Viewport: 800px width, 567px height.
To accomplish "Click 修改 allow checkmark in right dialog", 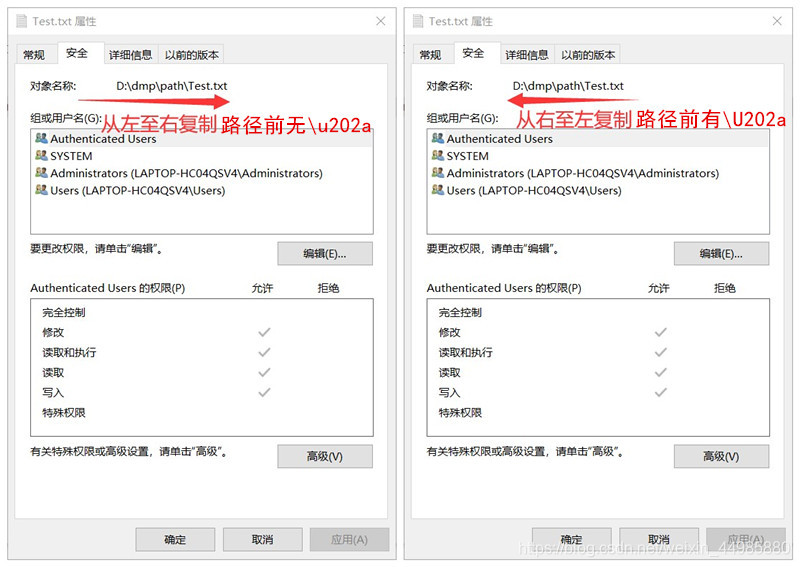I will (x=661, y=332).
